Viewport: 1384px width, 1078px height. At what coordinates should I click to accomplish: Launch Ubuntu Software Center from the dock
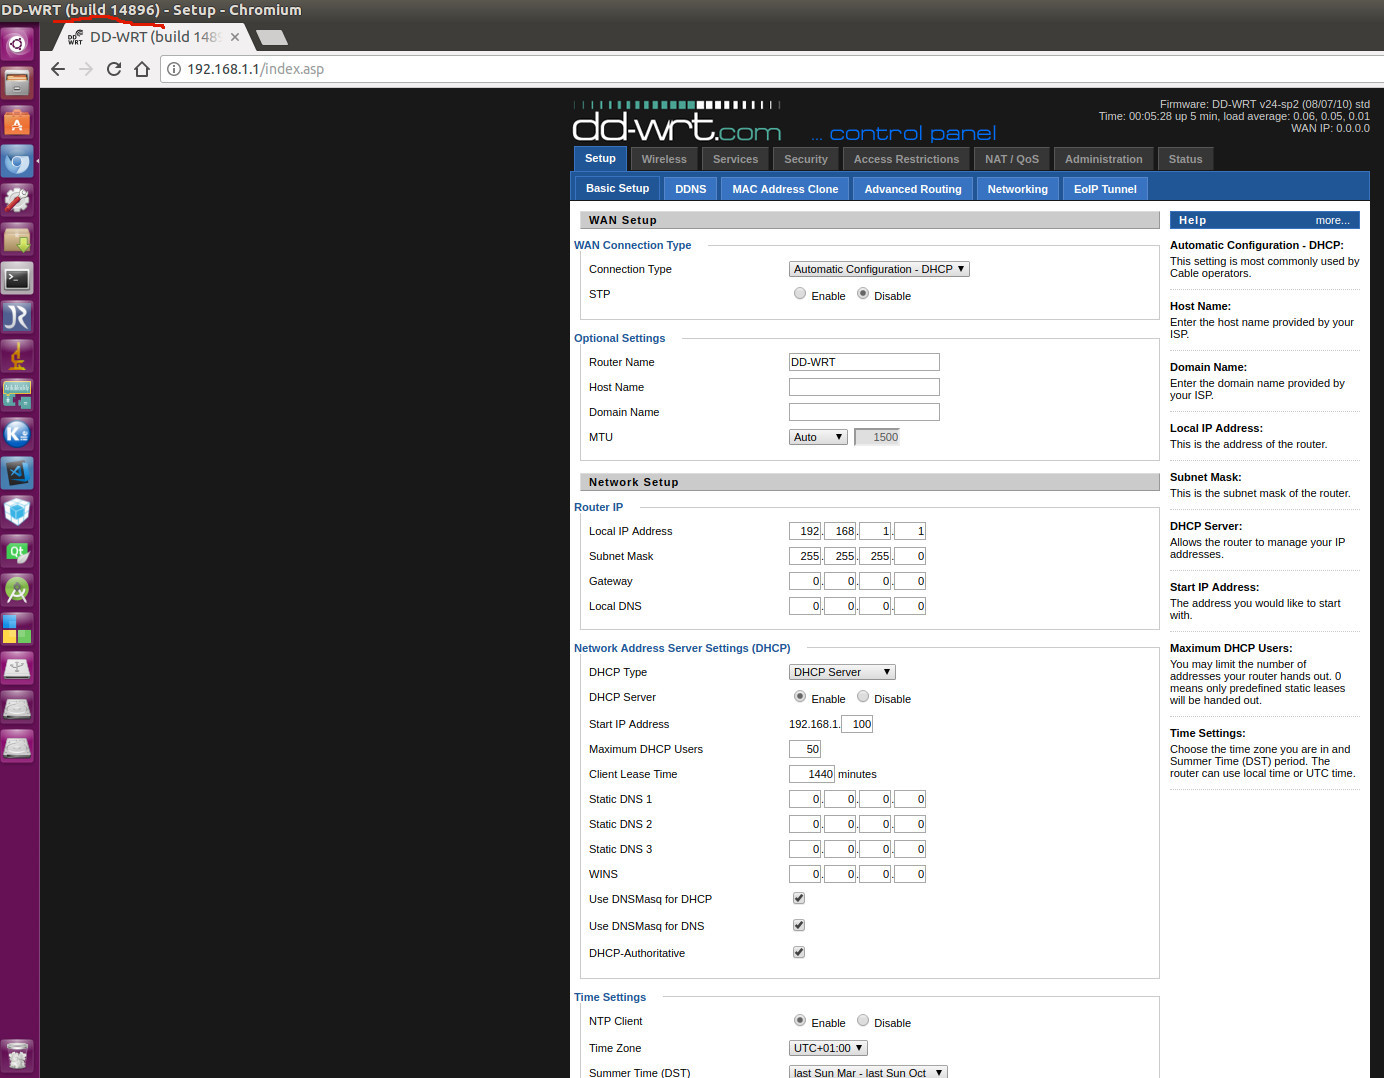pos(17,122)
